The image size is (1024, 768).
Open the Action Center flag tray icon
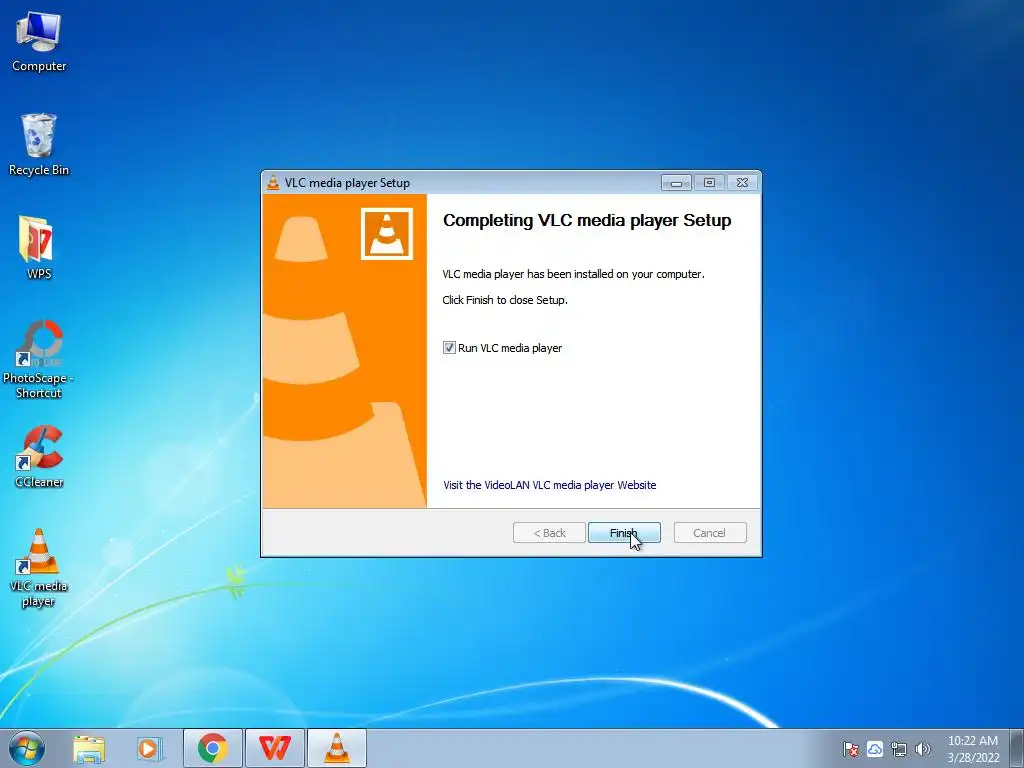coord(850,749)
